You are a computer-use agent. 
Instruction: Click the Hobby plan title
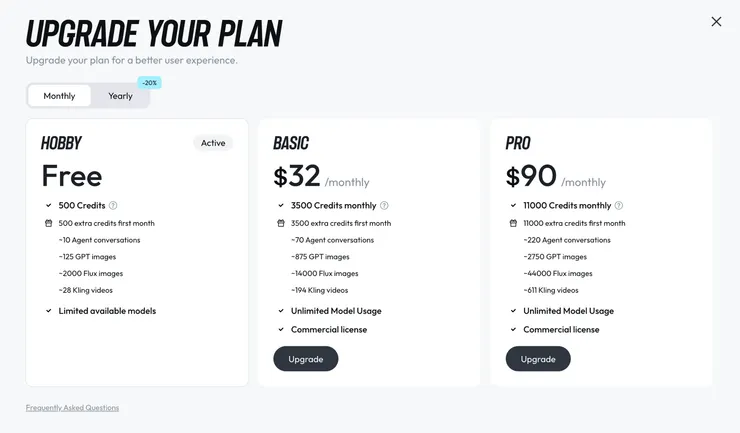coord(62,143)
